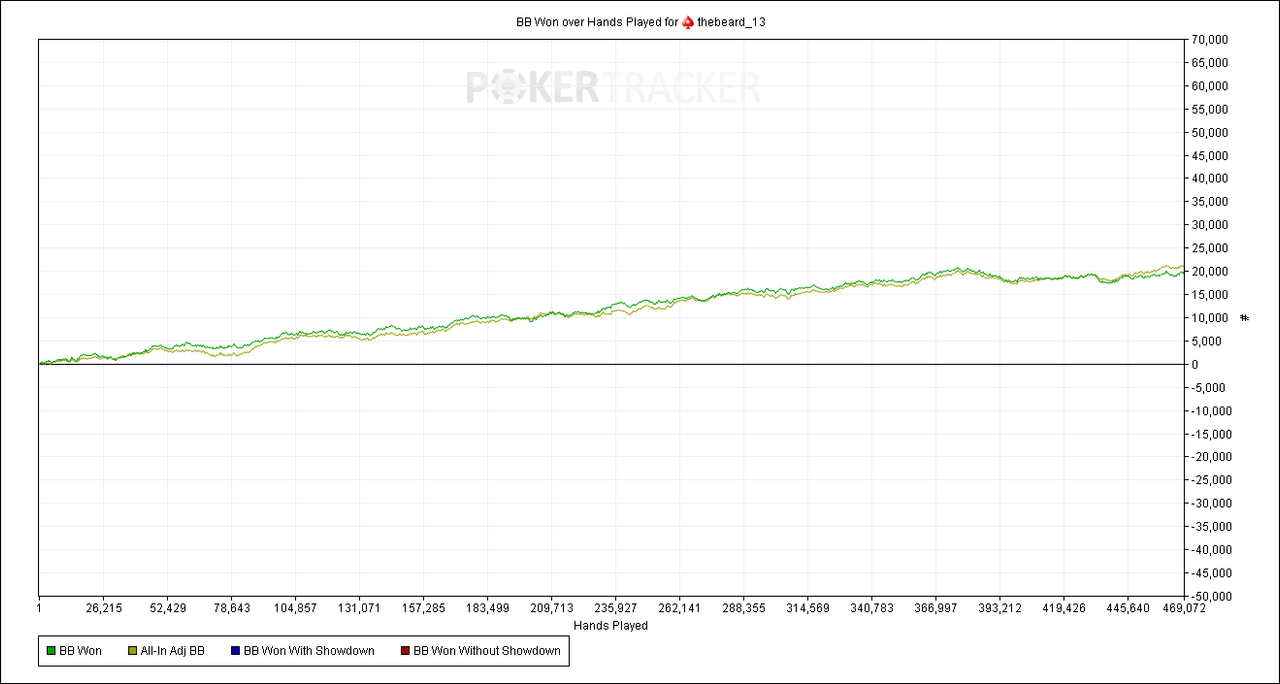
Task: Click the Hands Played axis label
Action: click(x=610, y=626)
